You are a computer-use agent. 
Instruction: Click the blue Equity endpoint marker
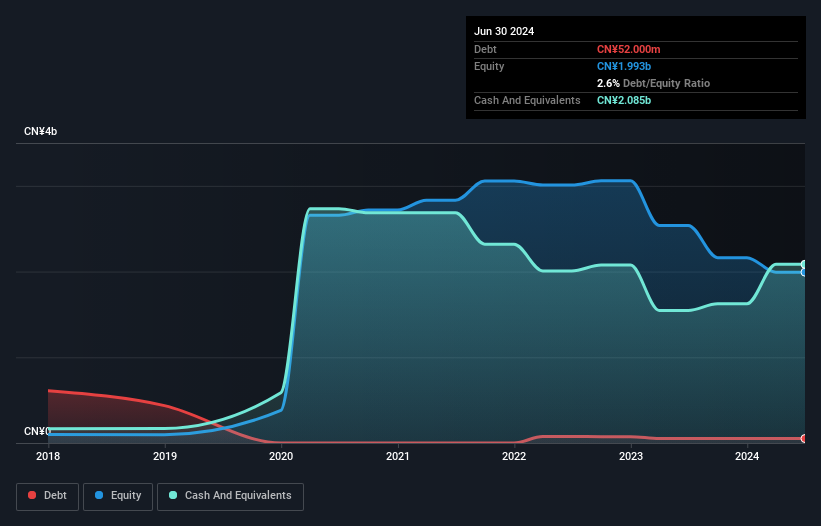[804, 272]
